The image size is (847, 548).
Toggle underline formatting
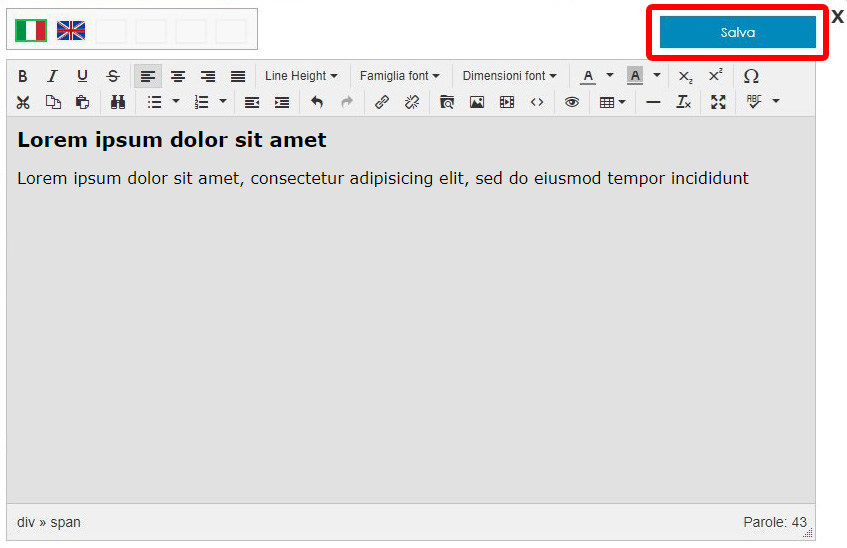pyautogui.click(x=82, y=76)
